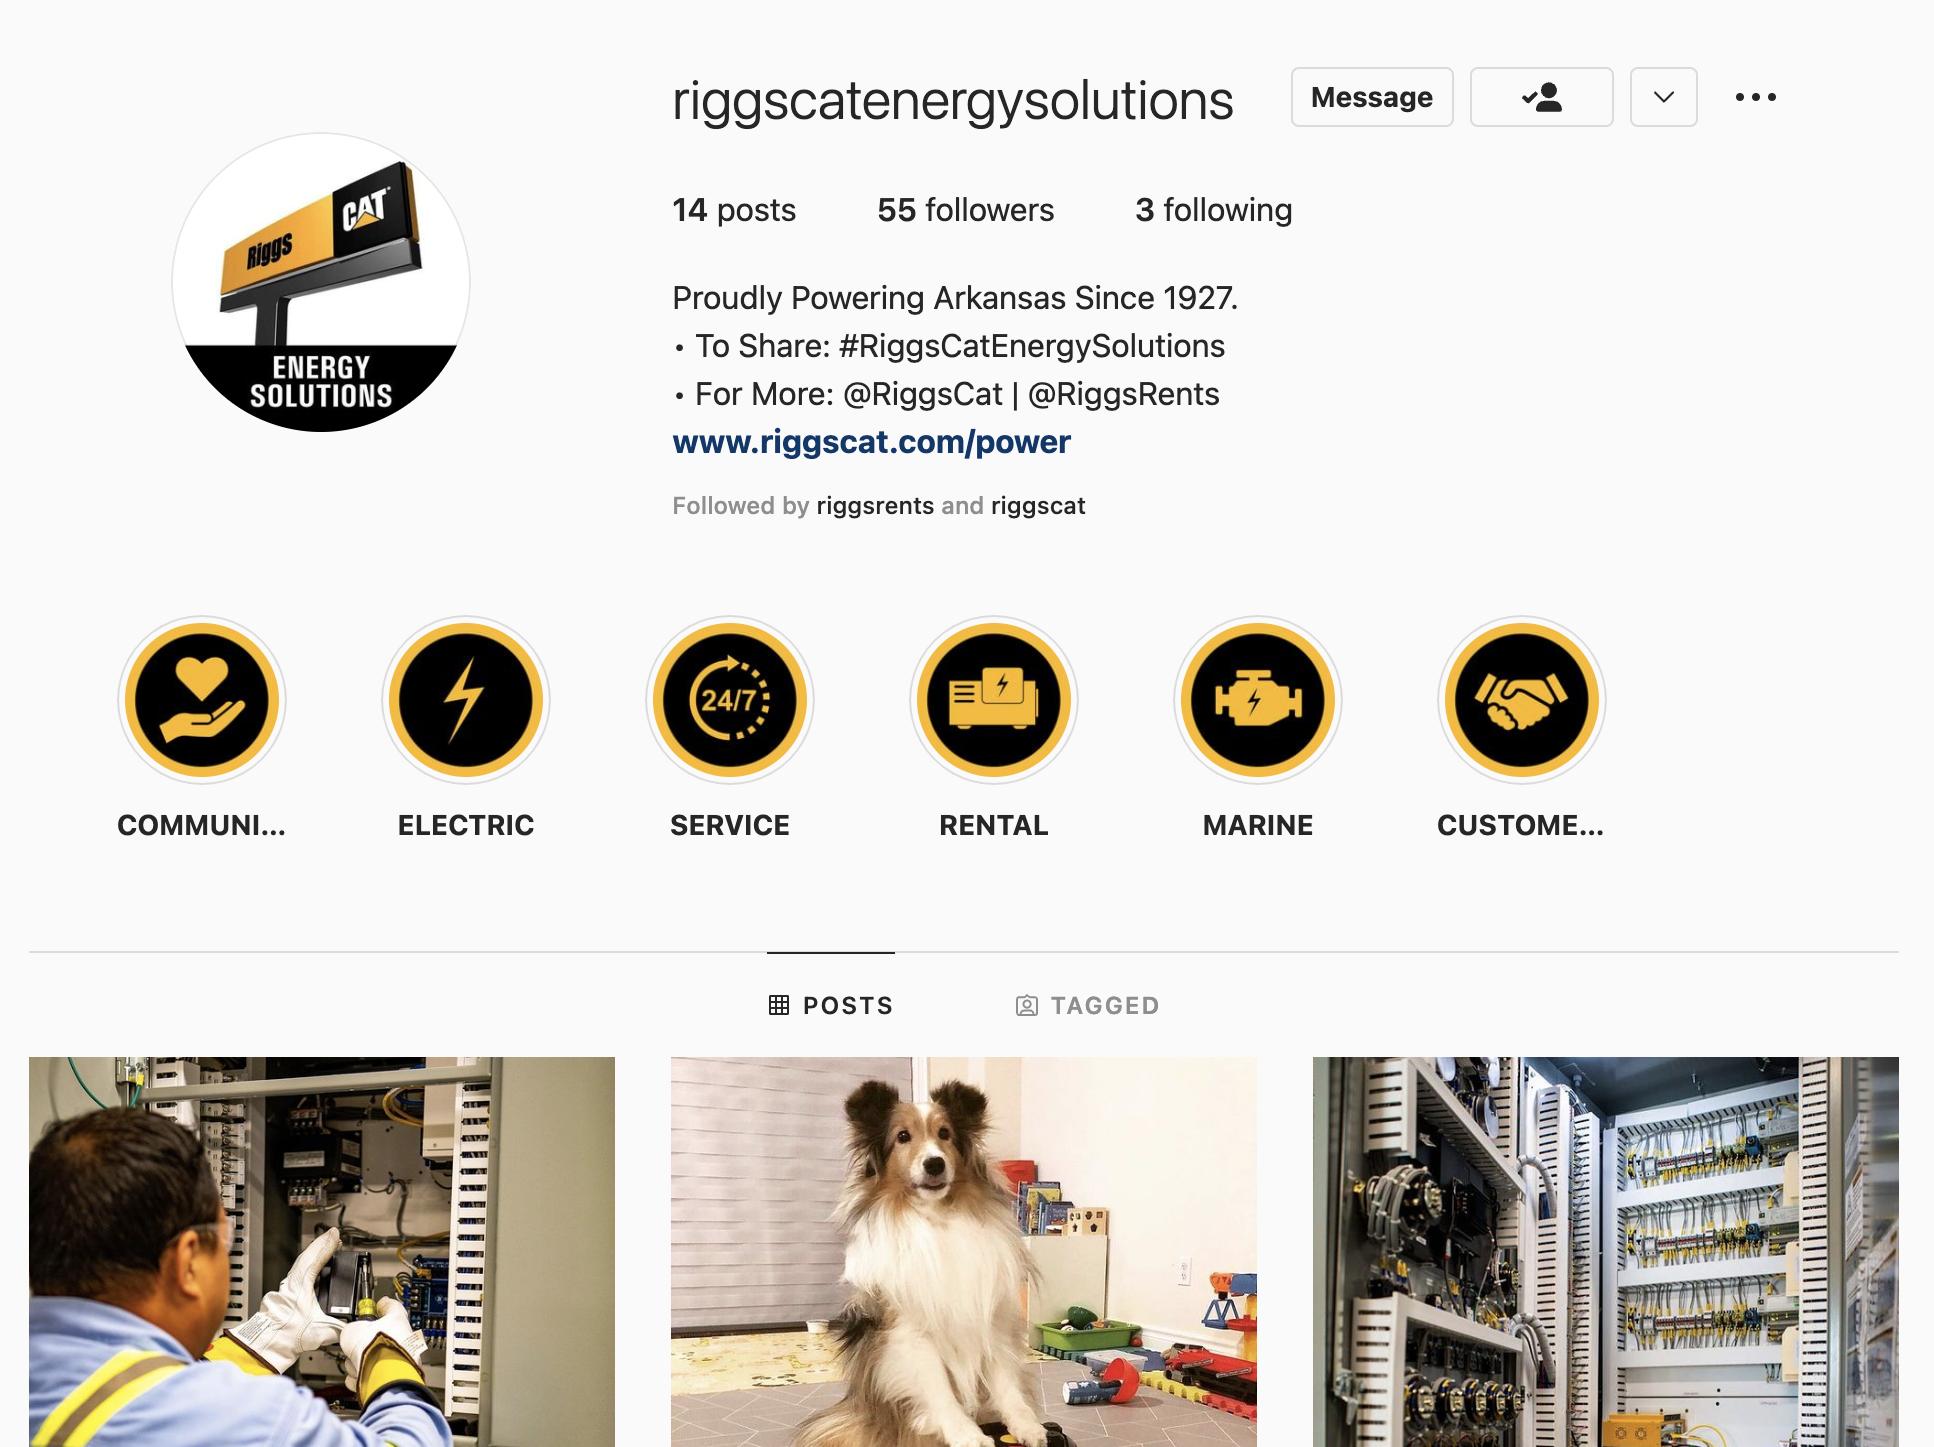
Task: View the 55 followers list
Action: click(x=965, y=210)
